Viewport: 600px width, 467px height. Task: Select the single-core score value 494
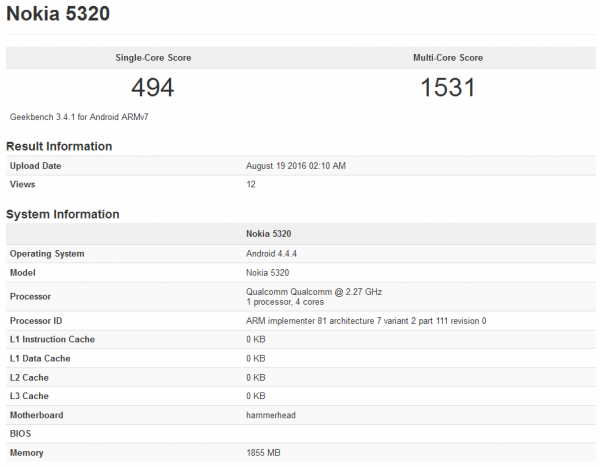pyautogui.click(x=153, y=87)
